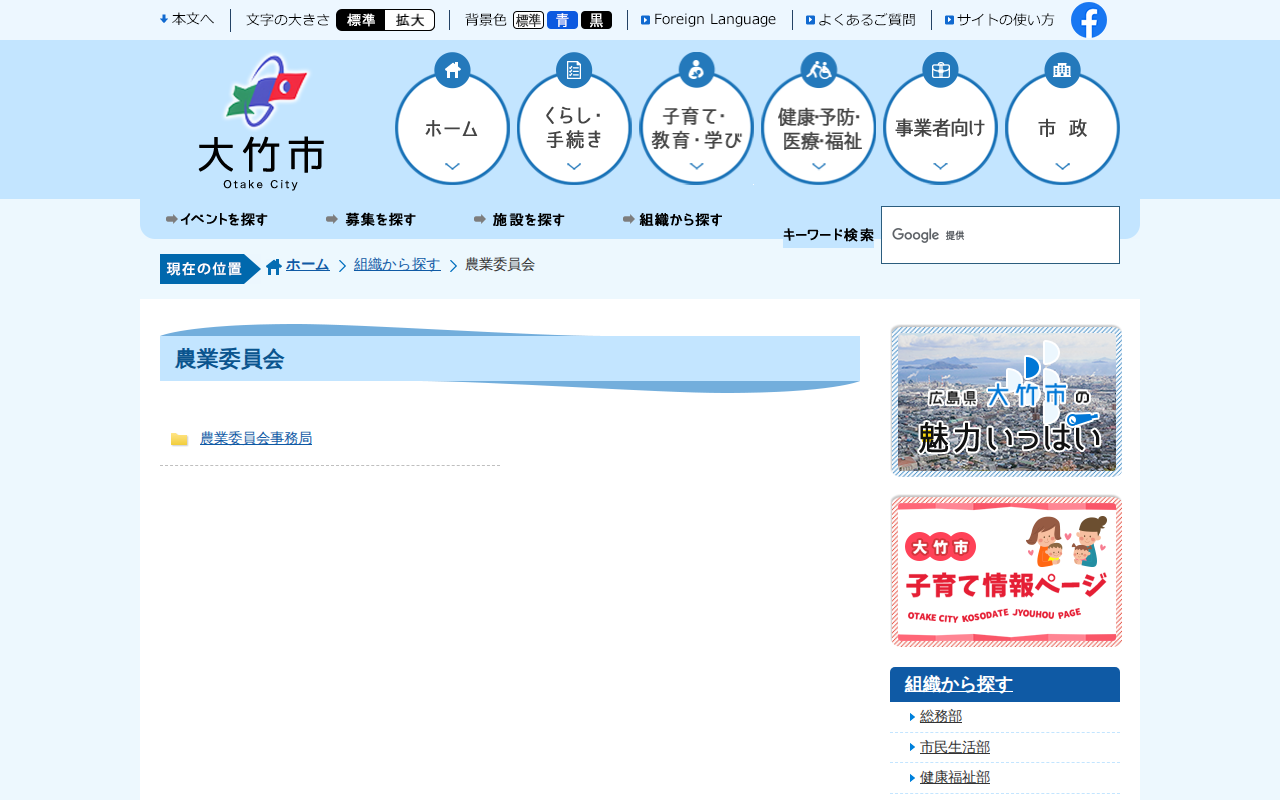Click 募集を探す
Viewport: 1280px width, 800px height.
pos(371,220)
